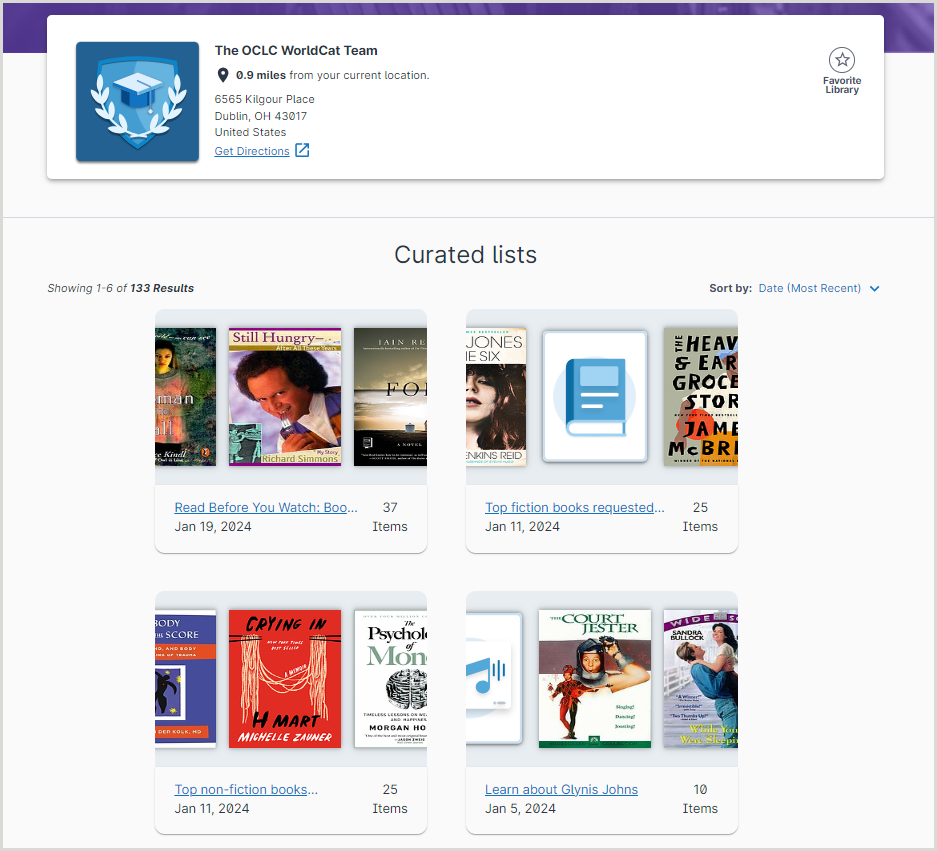Click the generic book placeholder icon
This screenshot has width=937, height=851.
(595, 396)
